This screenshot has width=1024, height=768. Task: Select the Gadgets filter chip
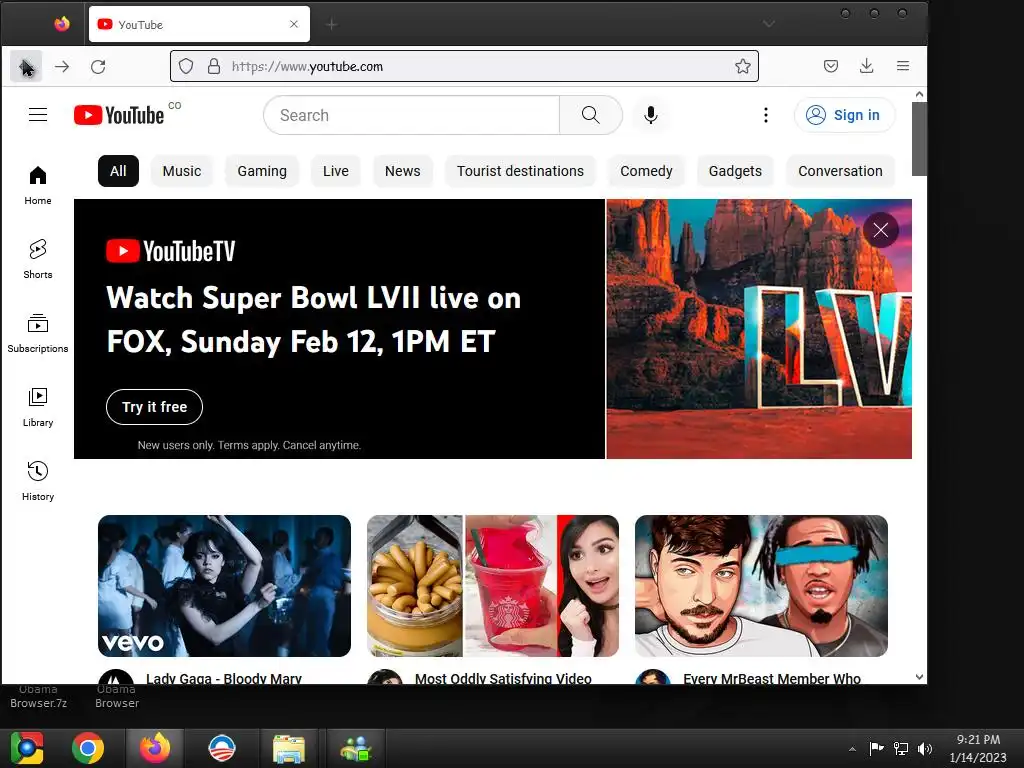(735, 171)
